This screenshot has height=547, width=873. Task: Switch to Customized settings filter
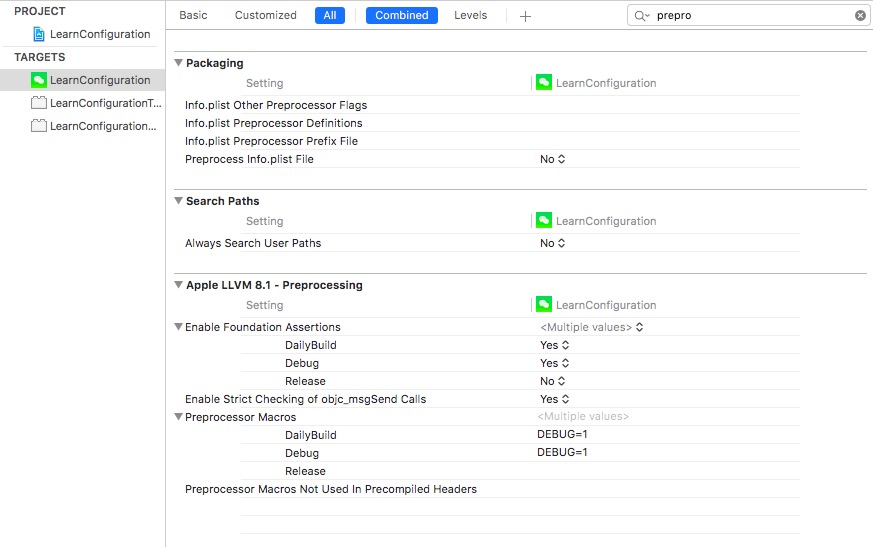(266, 15)
